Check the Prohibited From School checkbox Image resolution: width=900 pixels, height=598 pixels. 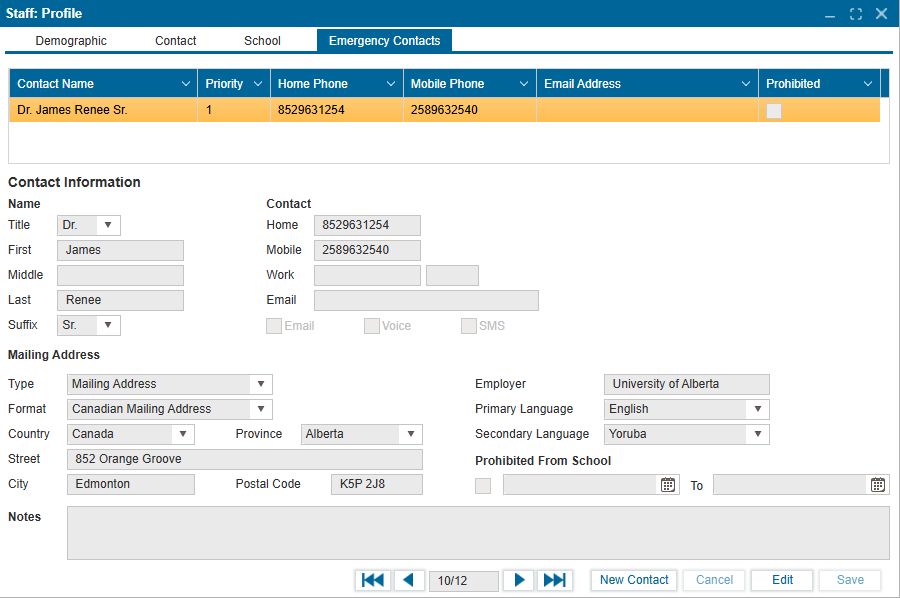click(x=483, y=486)
